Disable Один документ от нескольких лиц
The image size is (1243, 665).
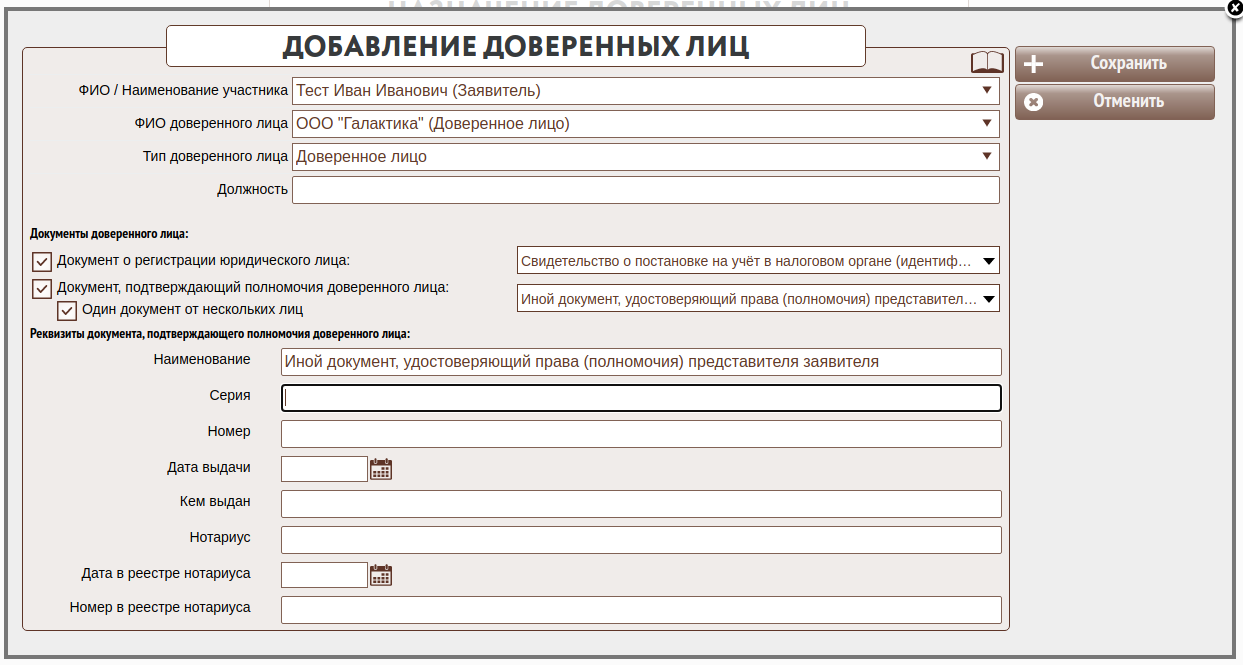[x=67, y=310]
